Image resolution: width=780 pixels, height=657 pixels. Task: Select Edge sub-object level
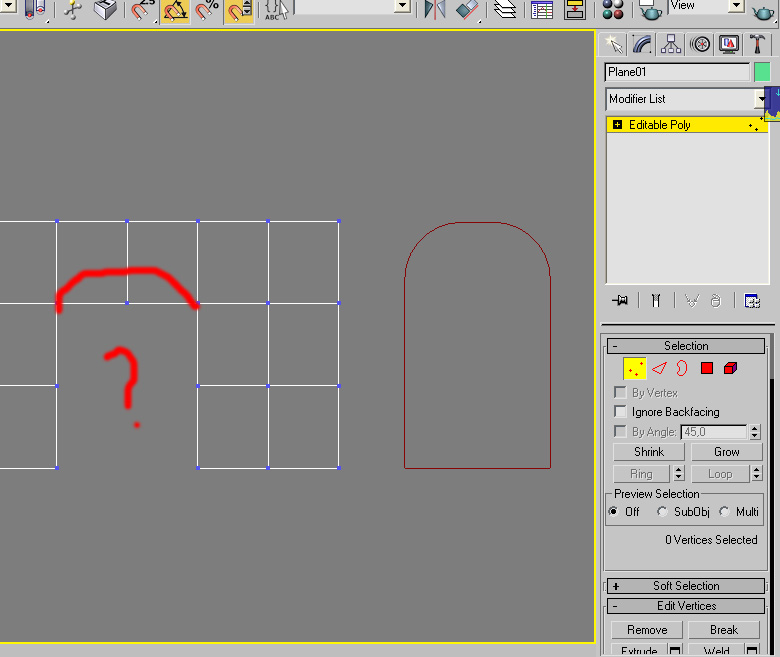pyautogui.click(x=659, y=369)
